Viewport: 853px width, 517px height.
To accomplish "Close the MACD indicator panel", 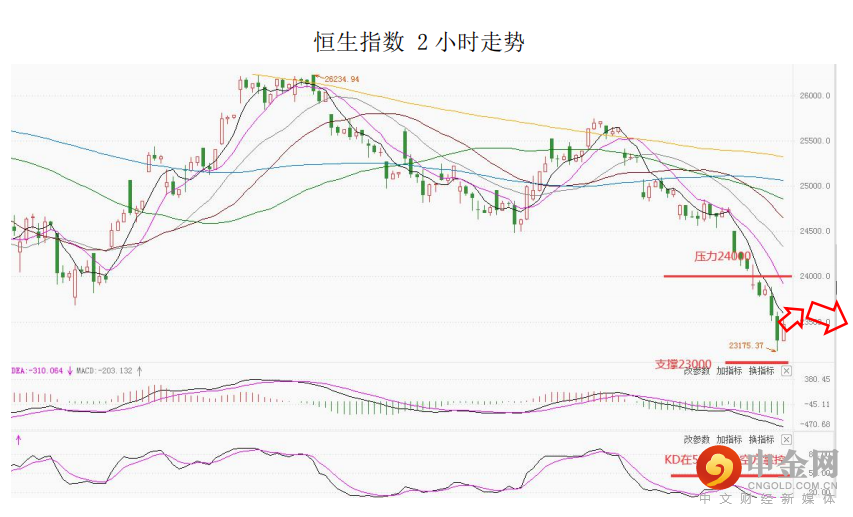I will pyautogui.click(x=786, y=371).
